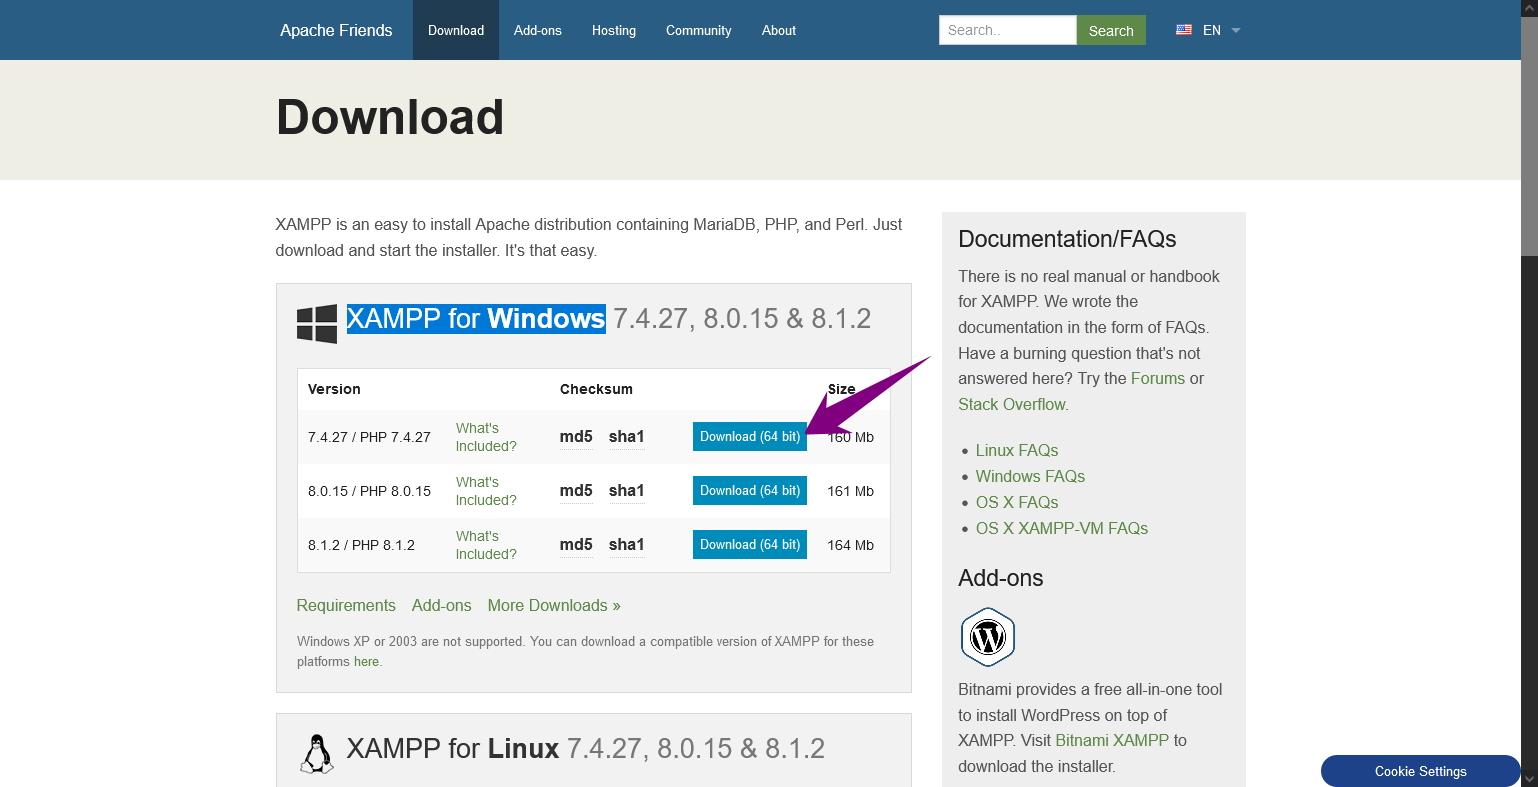Image resolution: width=1538 pixels, height=787 pixels.
Task: Download XAMPP 8.1.2 64-bit
Action: tap(749, 545)
